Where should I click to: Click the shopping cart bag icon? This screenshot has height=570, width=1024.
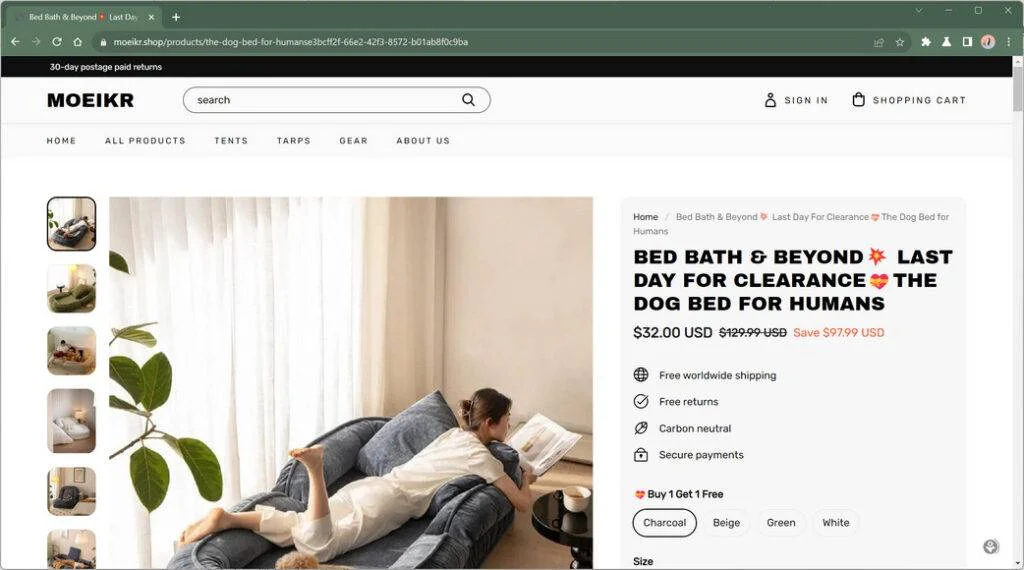(x=859, y=99)
